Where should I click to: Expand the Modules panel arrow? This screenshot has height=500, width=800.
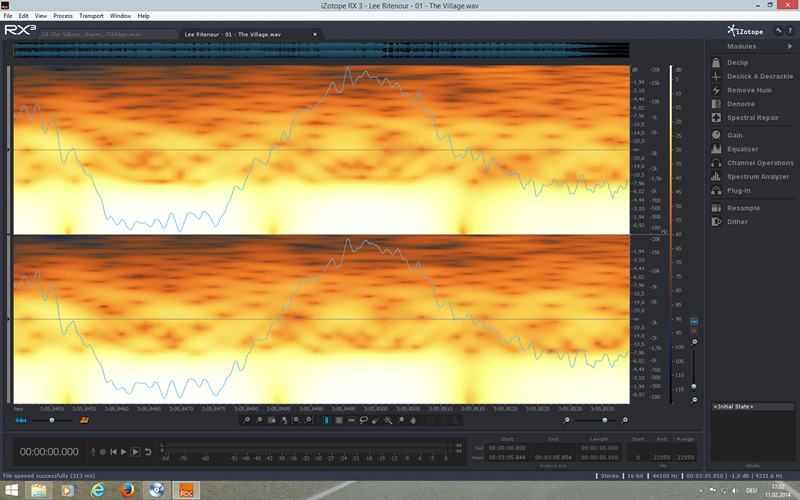(x=790, y=46)
